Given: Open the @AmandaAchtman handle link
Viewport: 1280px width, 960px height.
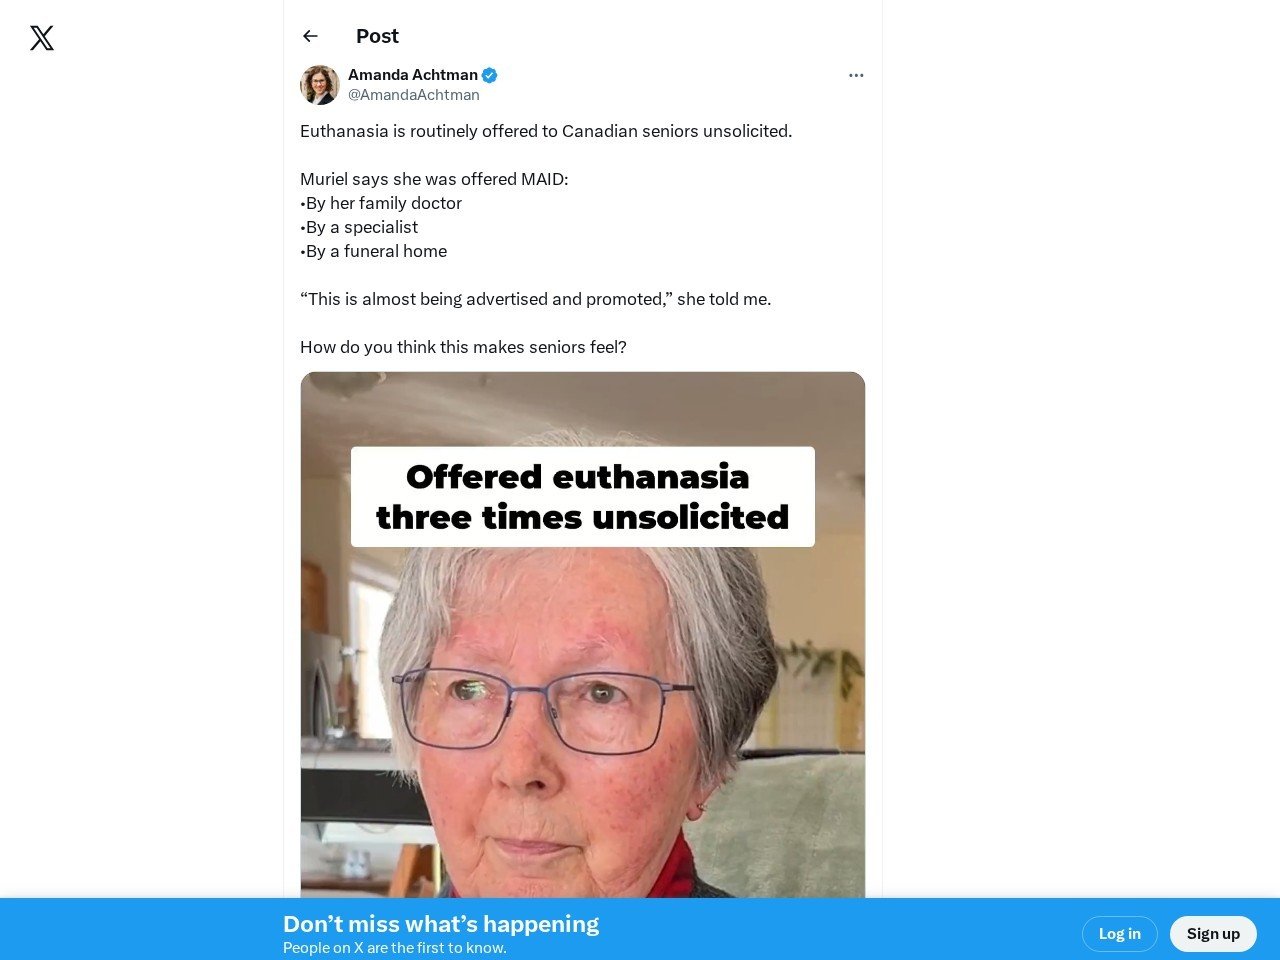Looking at the screenshot, I should [x=414, y=95].
